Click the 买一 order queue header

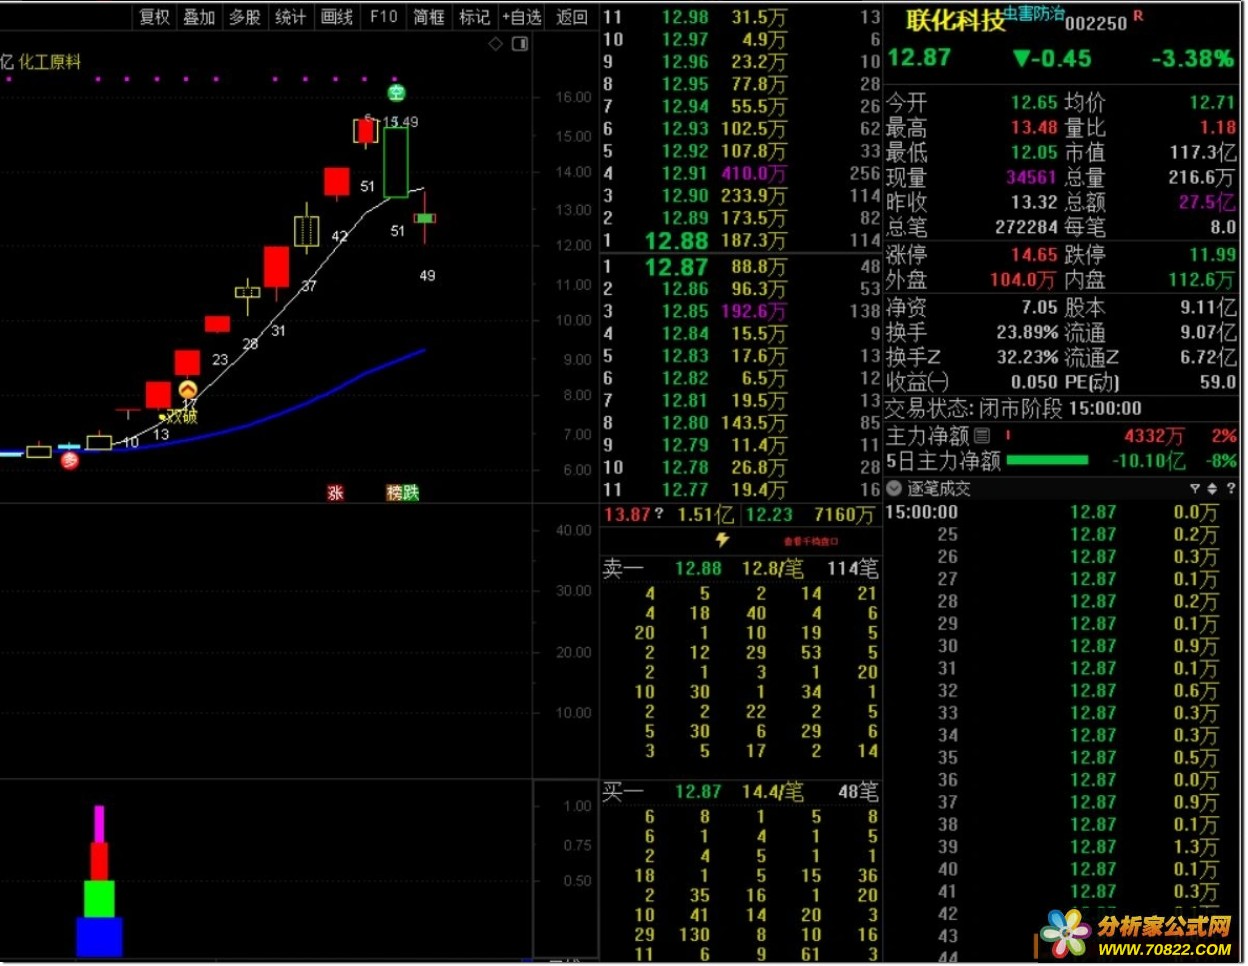(623, 792)
